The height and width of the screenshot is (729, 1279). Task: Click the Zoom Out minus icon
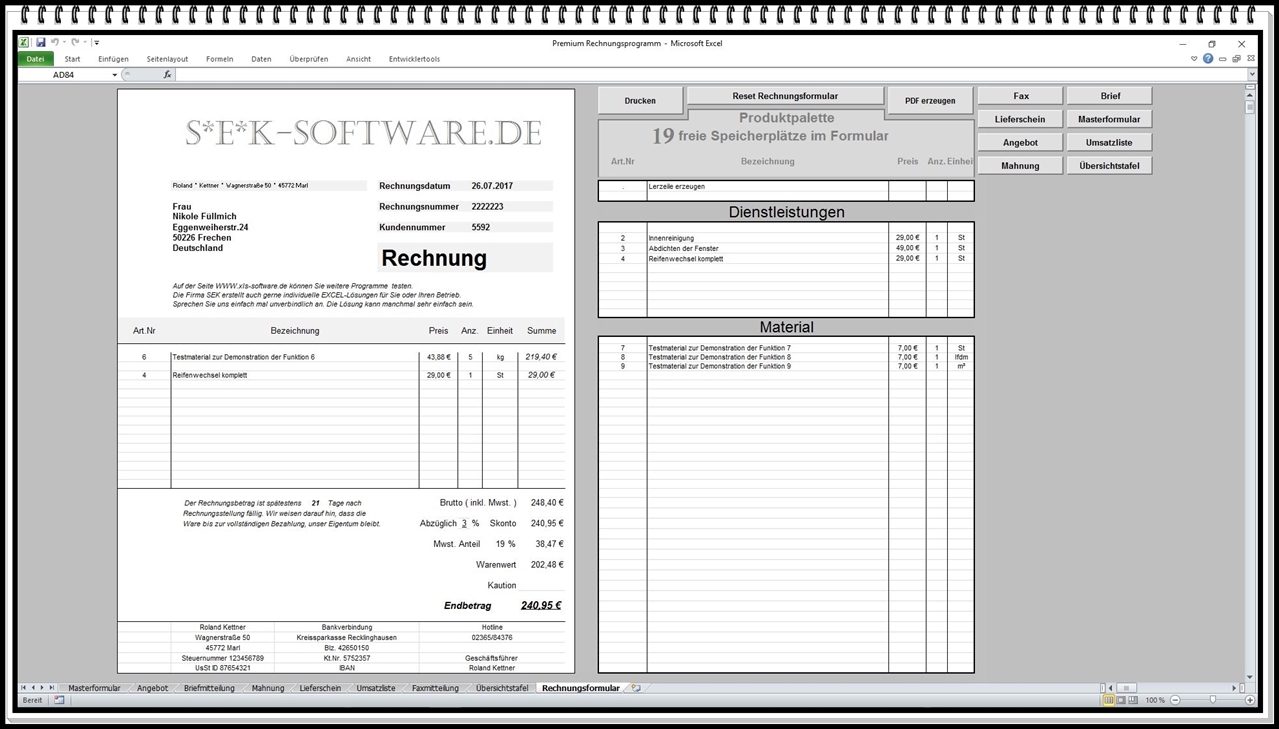1175,700
